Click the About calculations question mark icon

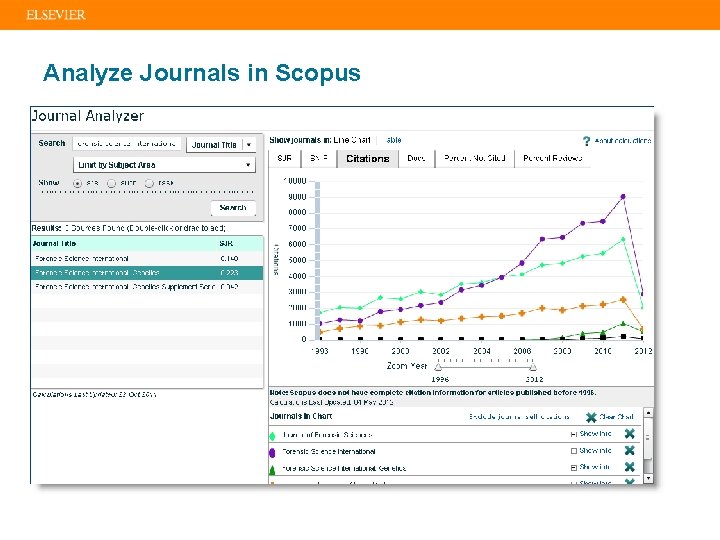[586, 141]
